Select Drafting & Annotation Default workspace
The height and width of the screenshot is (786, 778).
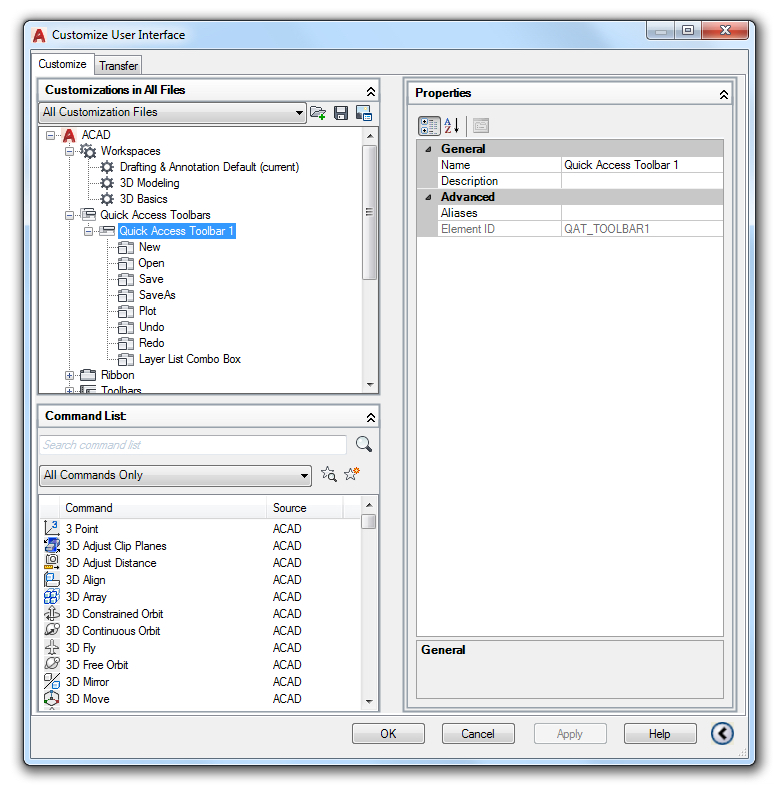pos(209,167)
